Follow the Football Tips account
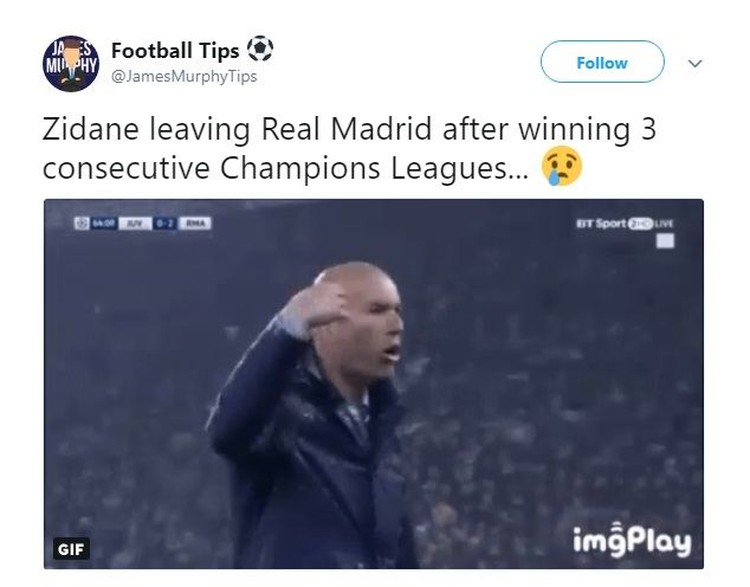Image resolution: width=750 pixels, height=587 pixels. (x=602, y=62)
